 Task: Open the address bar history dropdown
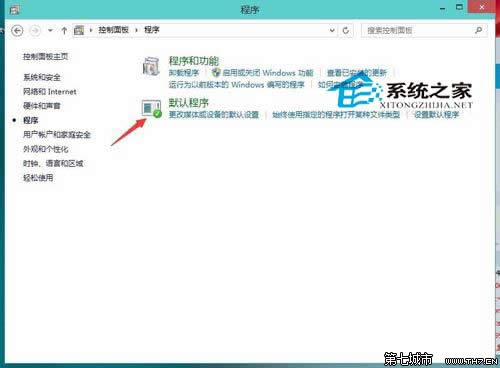pyautogui.click(x=332, y=30)
